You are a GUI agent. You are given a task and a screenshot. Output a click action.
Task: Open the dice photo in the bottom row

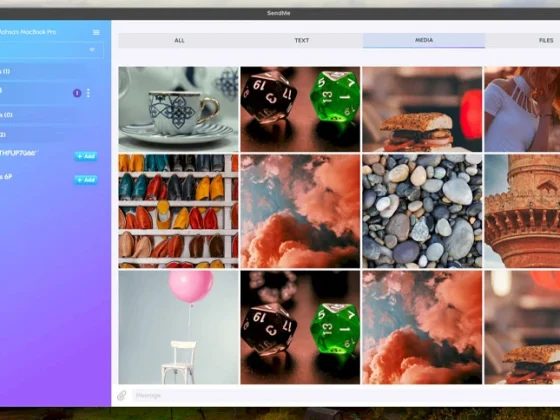[300, 327]
